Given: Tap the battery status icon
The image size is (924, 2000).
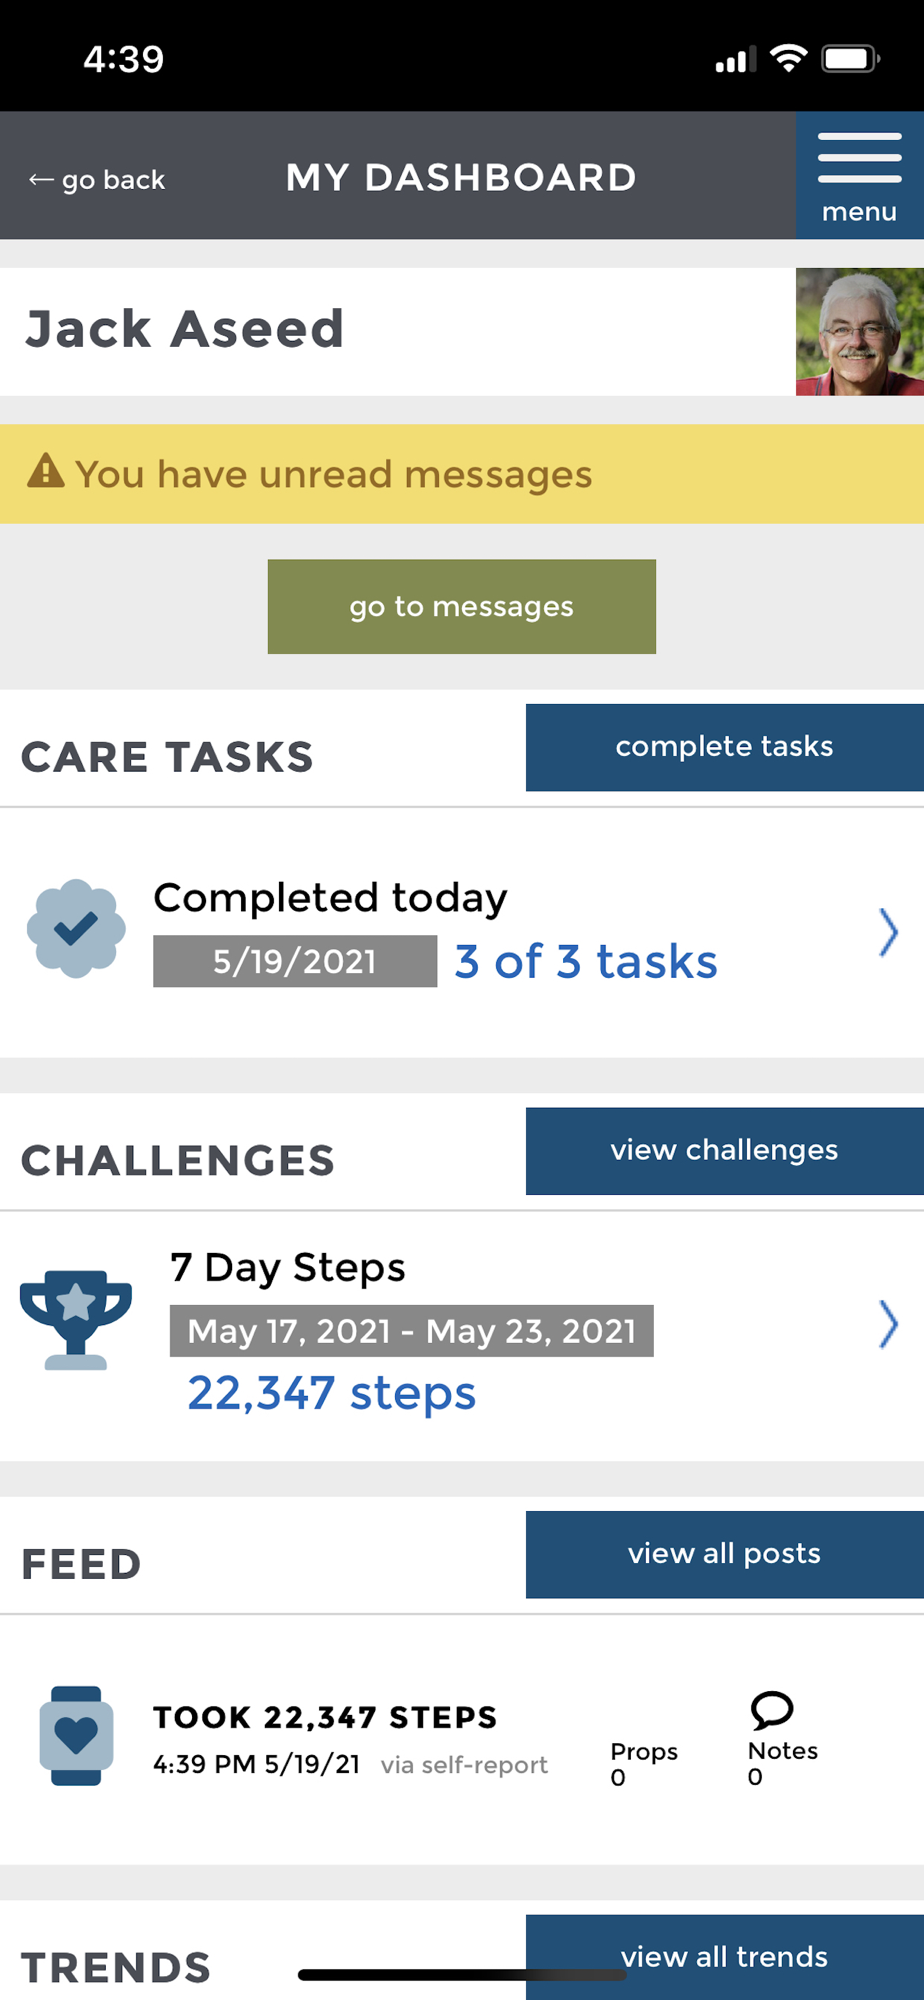Looking at the screenshot, I should 850,59.
